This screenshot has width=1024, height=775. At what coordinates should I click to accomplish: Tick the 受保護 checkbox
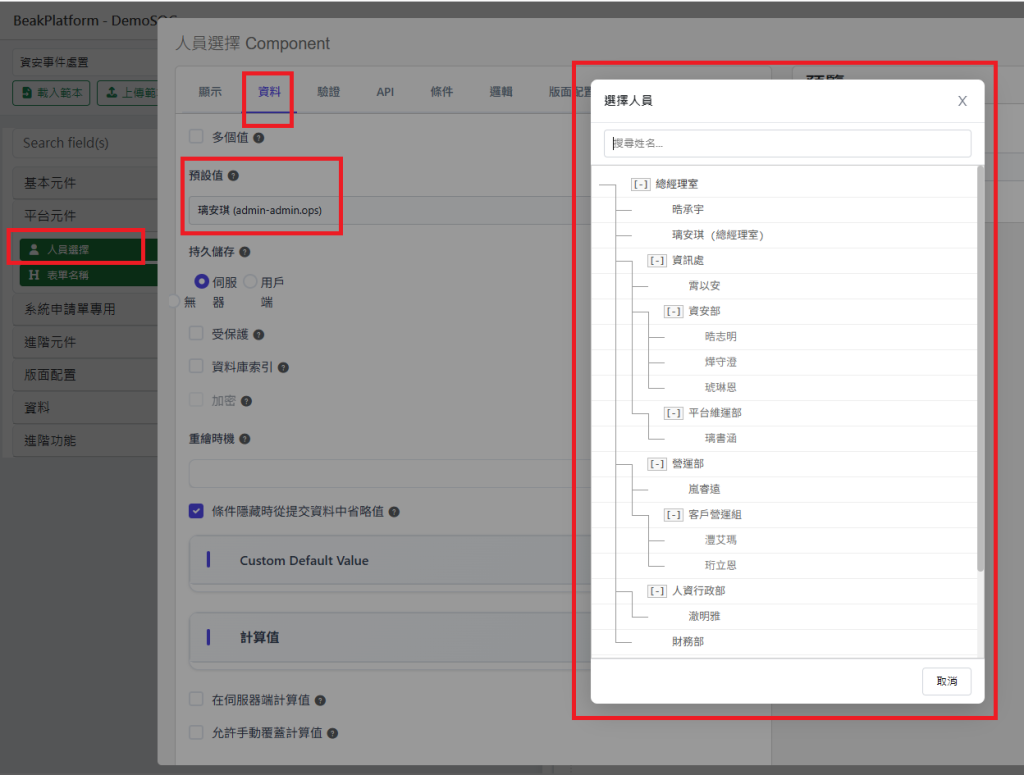[x=196, y=334]
